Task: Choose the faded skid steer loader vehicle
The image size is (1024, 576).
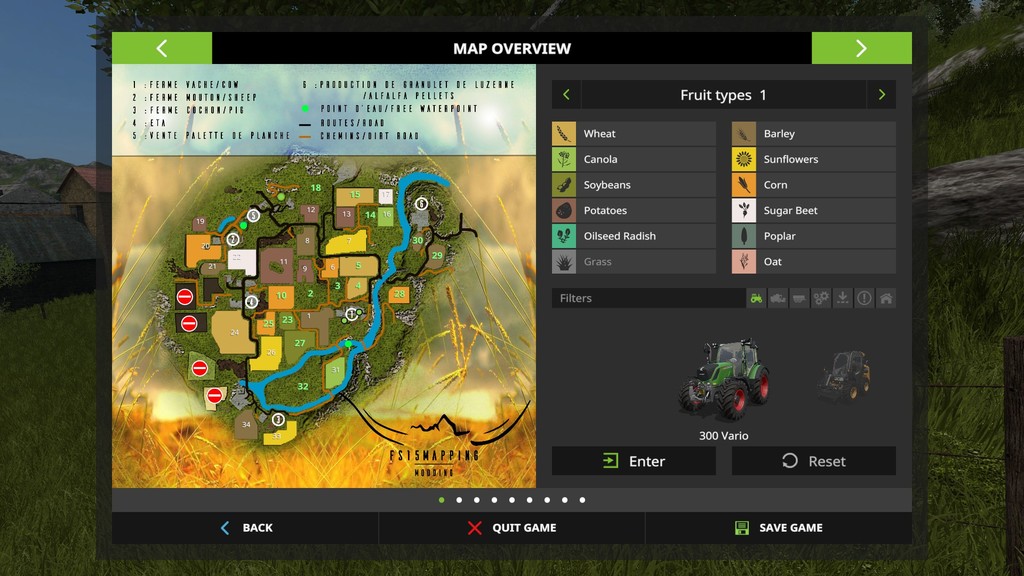Action: (845, 376)
